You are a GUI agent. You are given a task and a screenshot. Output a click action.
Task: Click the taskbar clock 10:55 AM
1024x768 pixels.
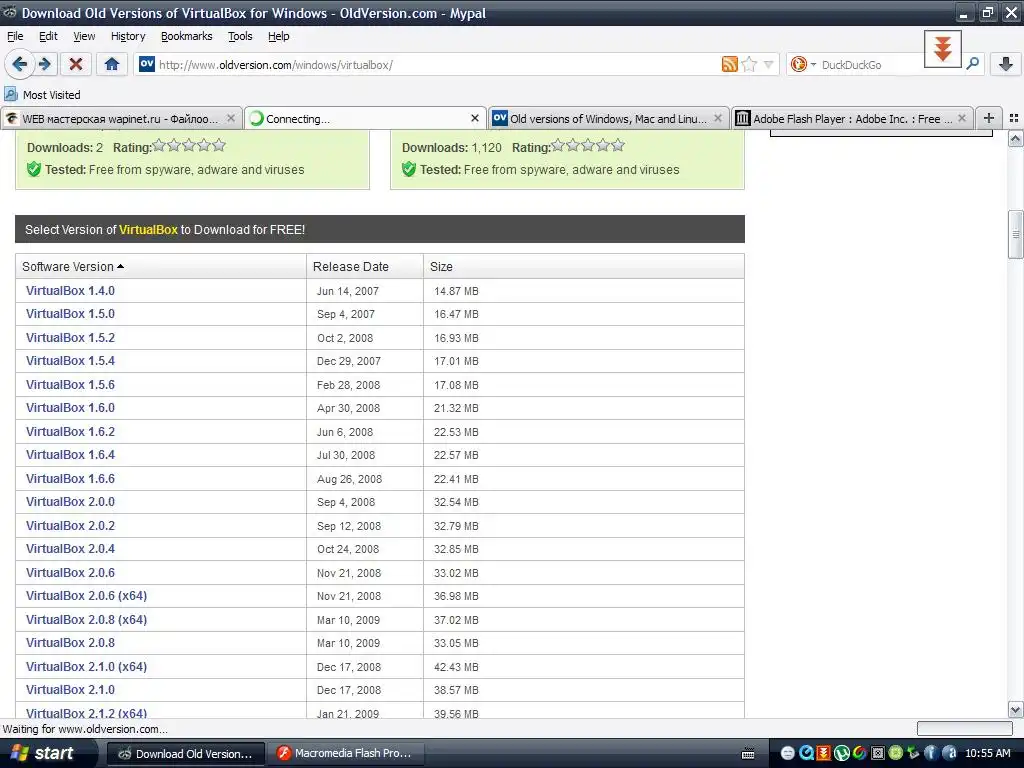pyautogui.click(x=987, y=753)
